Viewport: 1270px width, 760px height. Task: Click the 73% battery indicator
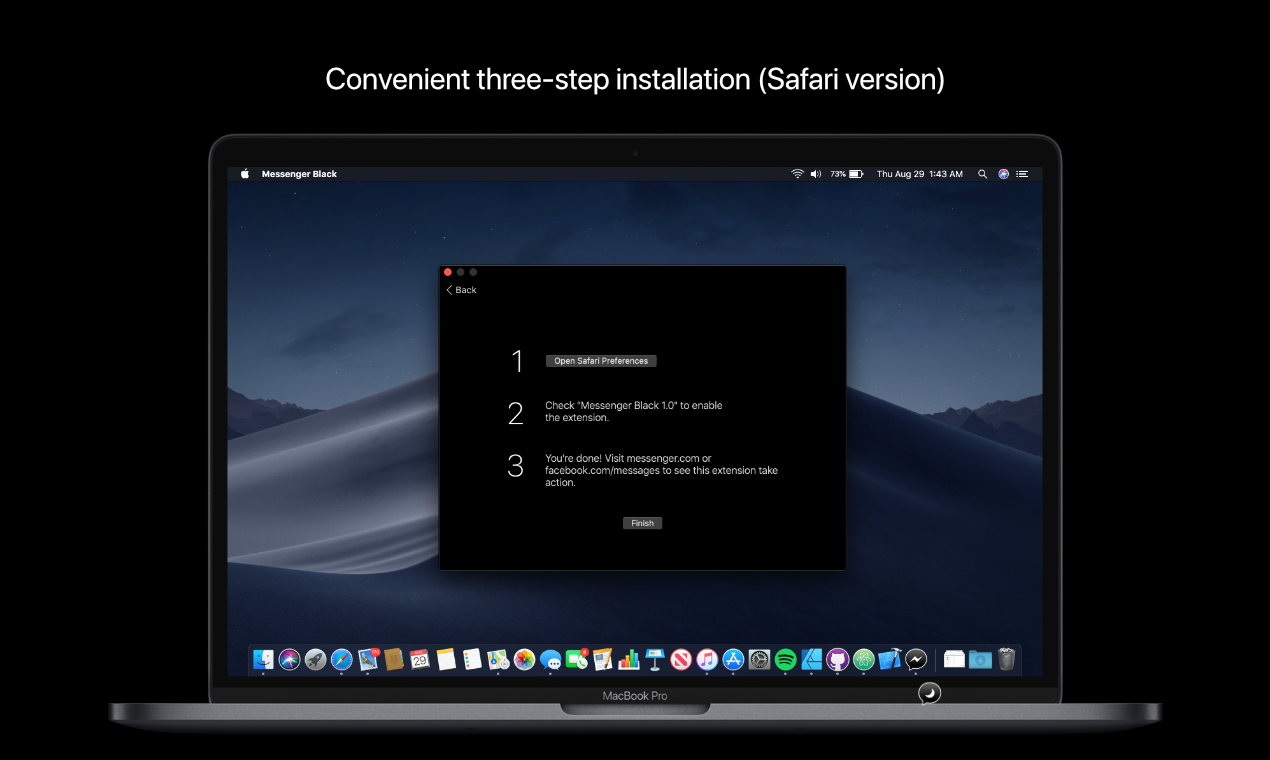pyautogui.click(x=846, y=174)
